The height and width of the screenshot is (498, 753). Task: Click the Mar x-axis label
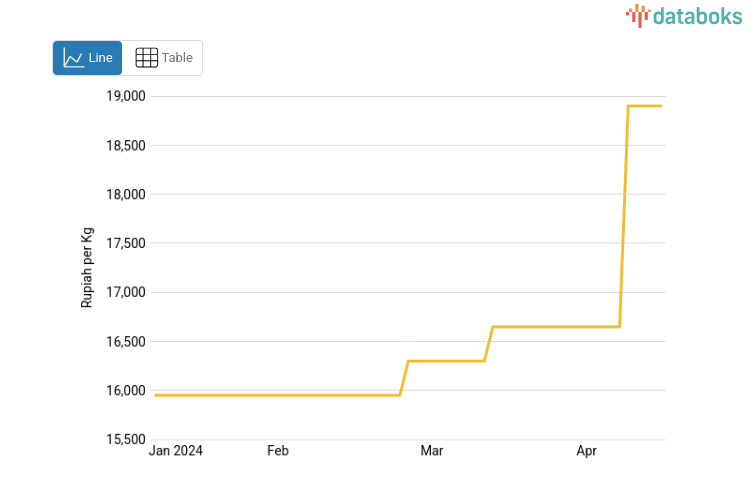tap(432, 451)
